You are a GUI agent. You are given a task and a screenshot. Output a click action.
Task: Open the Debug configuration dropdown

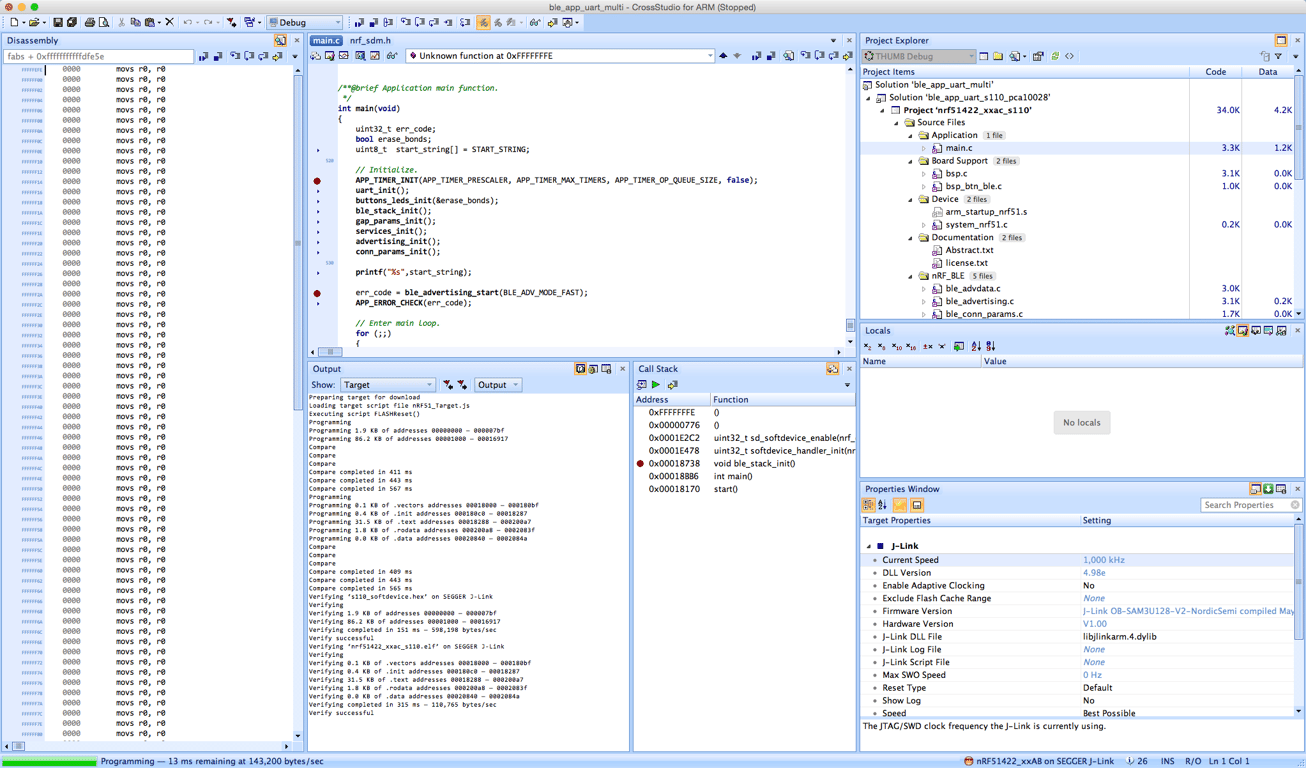[305, 22]
